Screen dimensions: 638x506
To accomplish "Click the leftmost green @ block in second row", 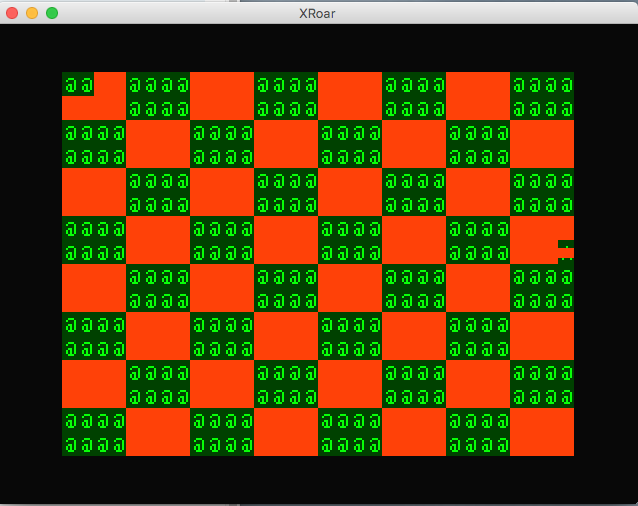I will (x=94, y=144).
